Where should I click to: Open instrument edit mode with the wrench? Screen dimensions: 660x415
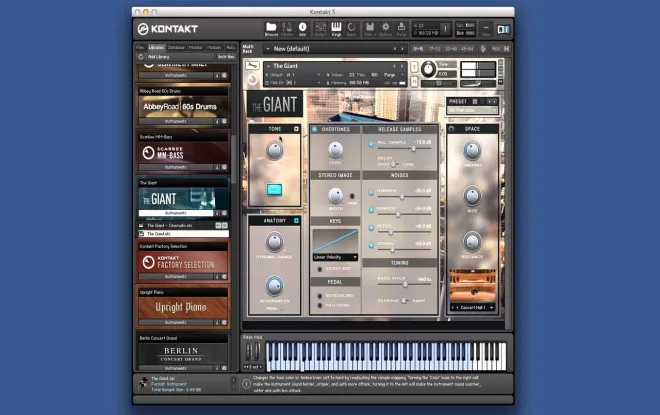pyautogui.click(x=252, y=65)
